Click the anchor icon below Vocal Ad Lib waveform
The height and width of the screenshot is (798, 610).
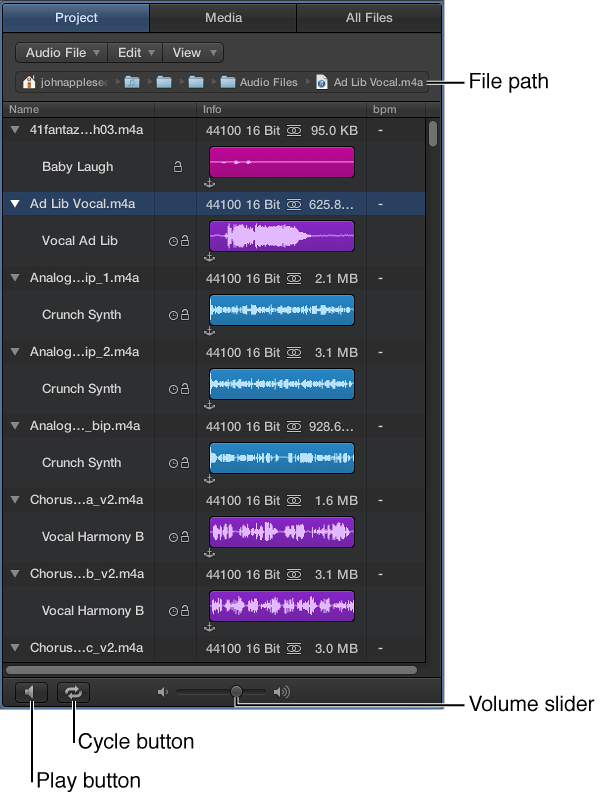point(210,257)
